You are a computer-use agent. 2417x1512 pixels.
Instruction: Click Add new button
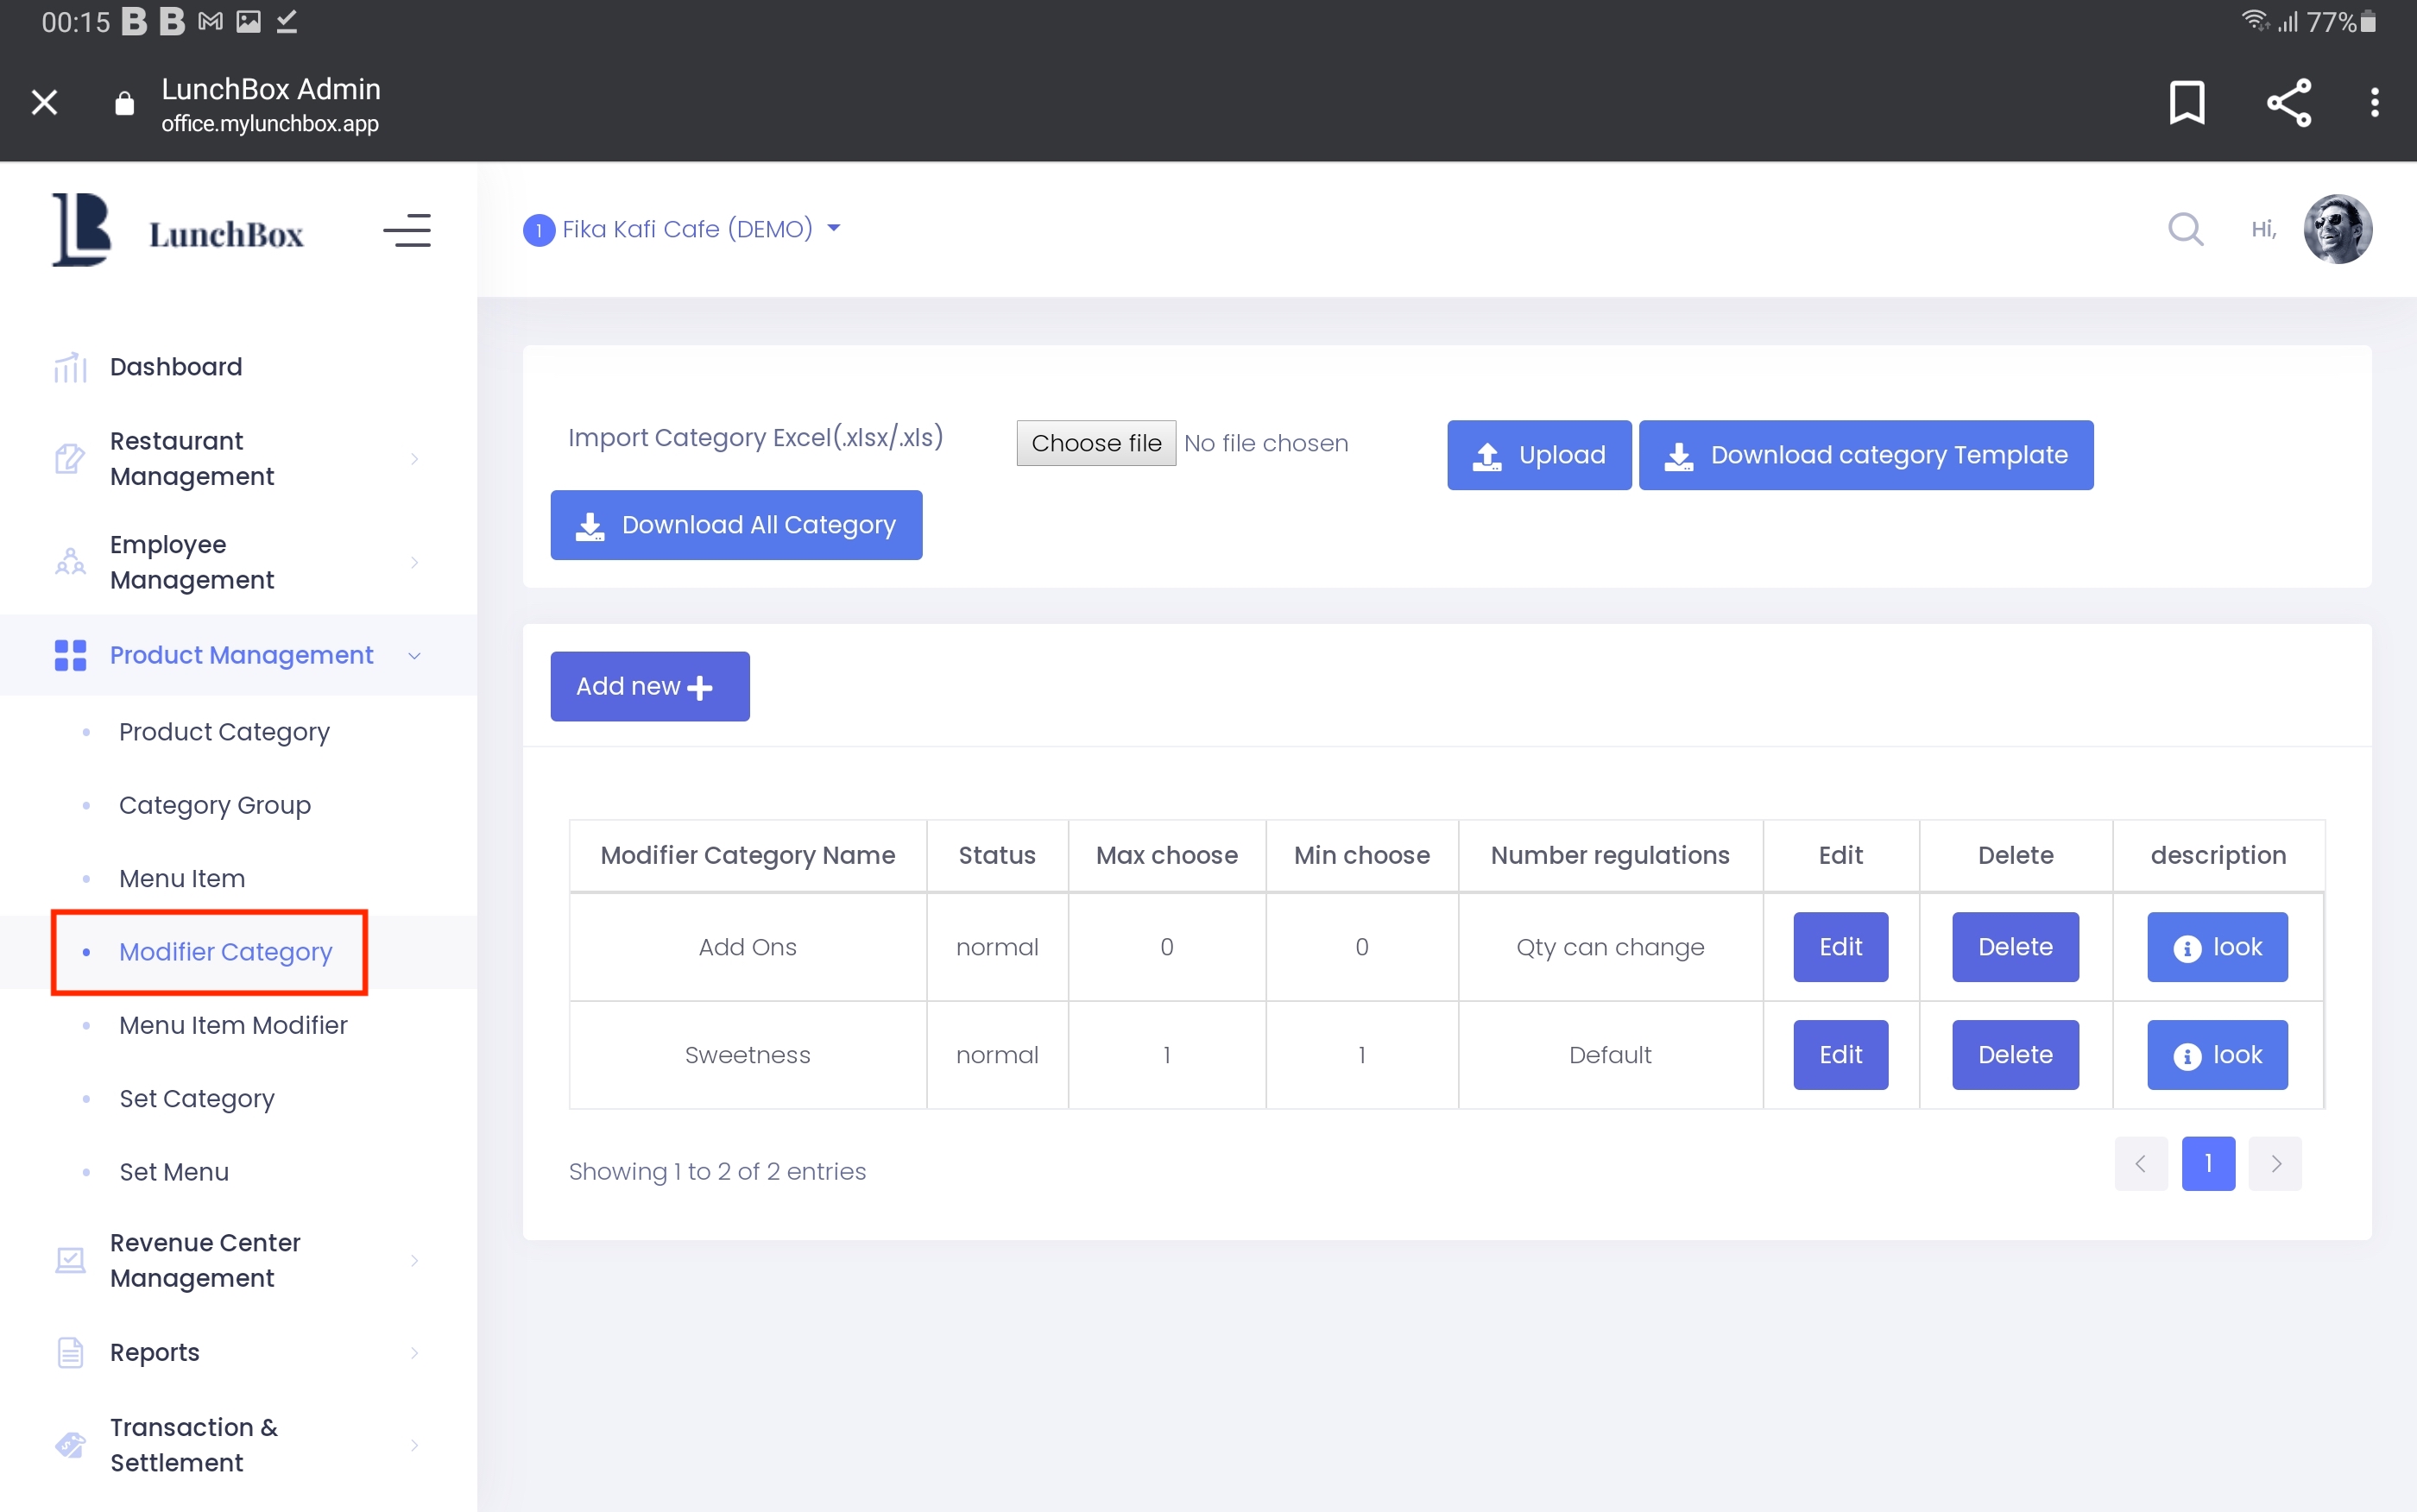click(x=649, y=686)
